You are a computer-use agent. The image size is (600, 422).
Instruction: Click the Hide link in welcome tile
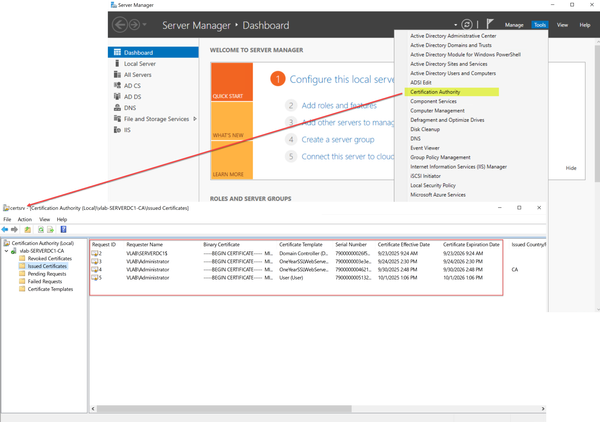click(x=571, y=168)
